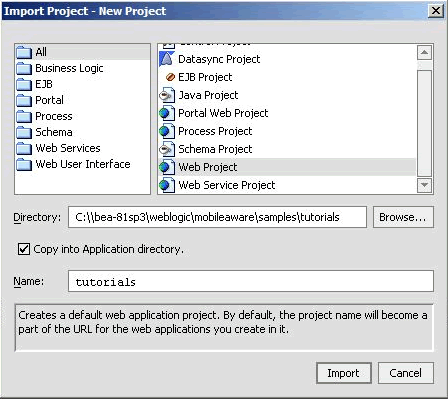
Task: Click the All category folder icon
Action: coord(24,52)
